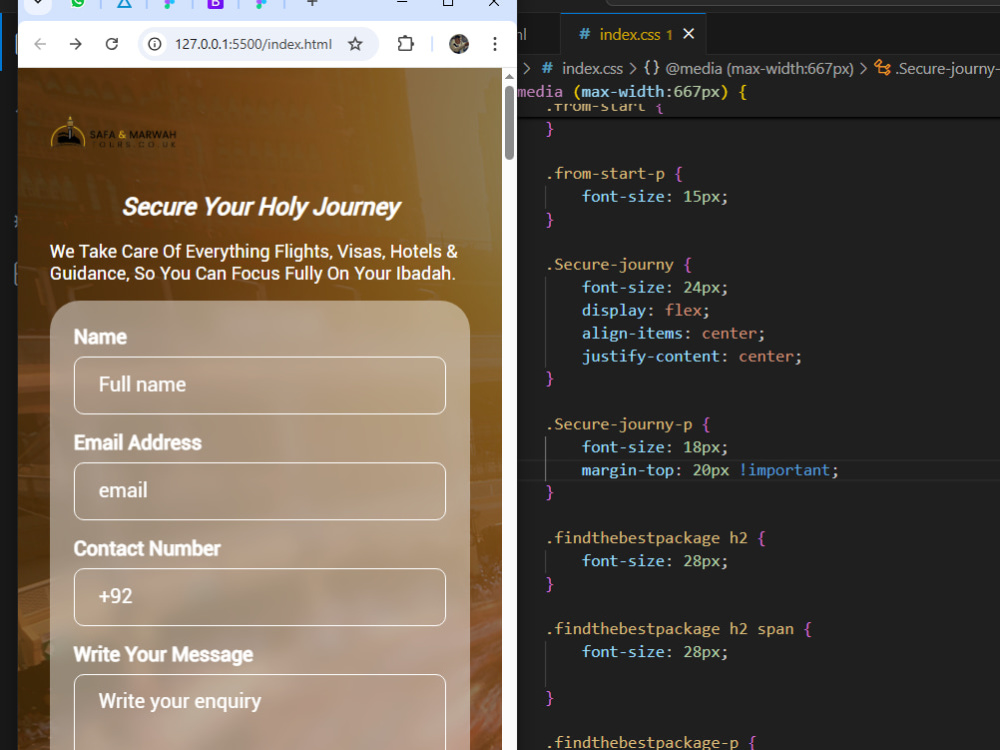Viewport: 1000px width, 750px height.
Task: Open a new browser tab
Action: coord(312,3)
